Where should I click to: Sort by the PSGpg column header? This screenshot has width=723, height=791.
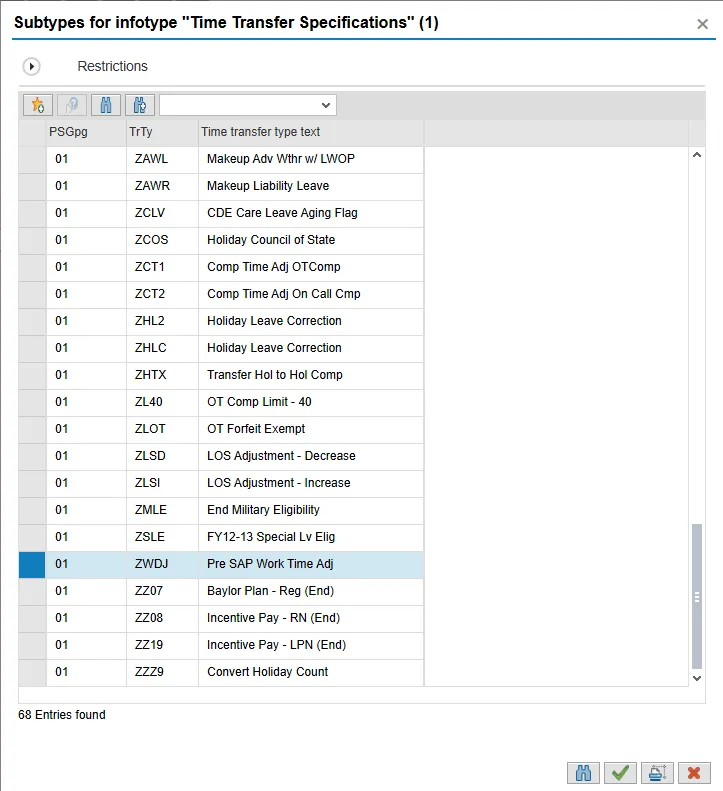(85, 132)
